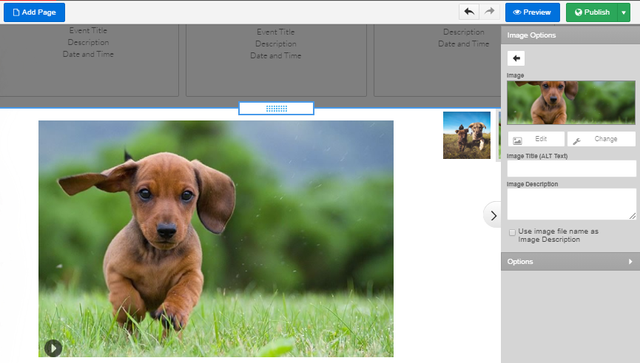Screen dimensions: 640x363
Task: Click the Image Options panel header
Action: coord(570,35)
